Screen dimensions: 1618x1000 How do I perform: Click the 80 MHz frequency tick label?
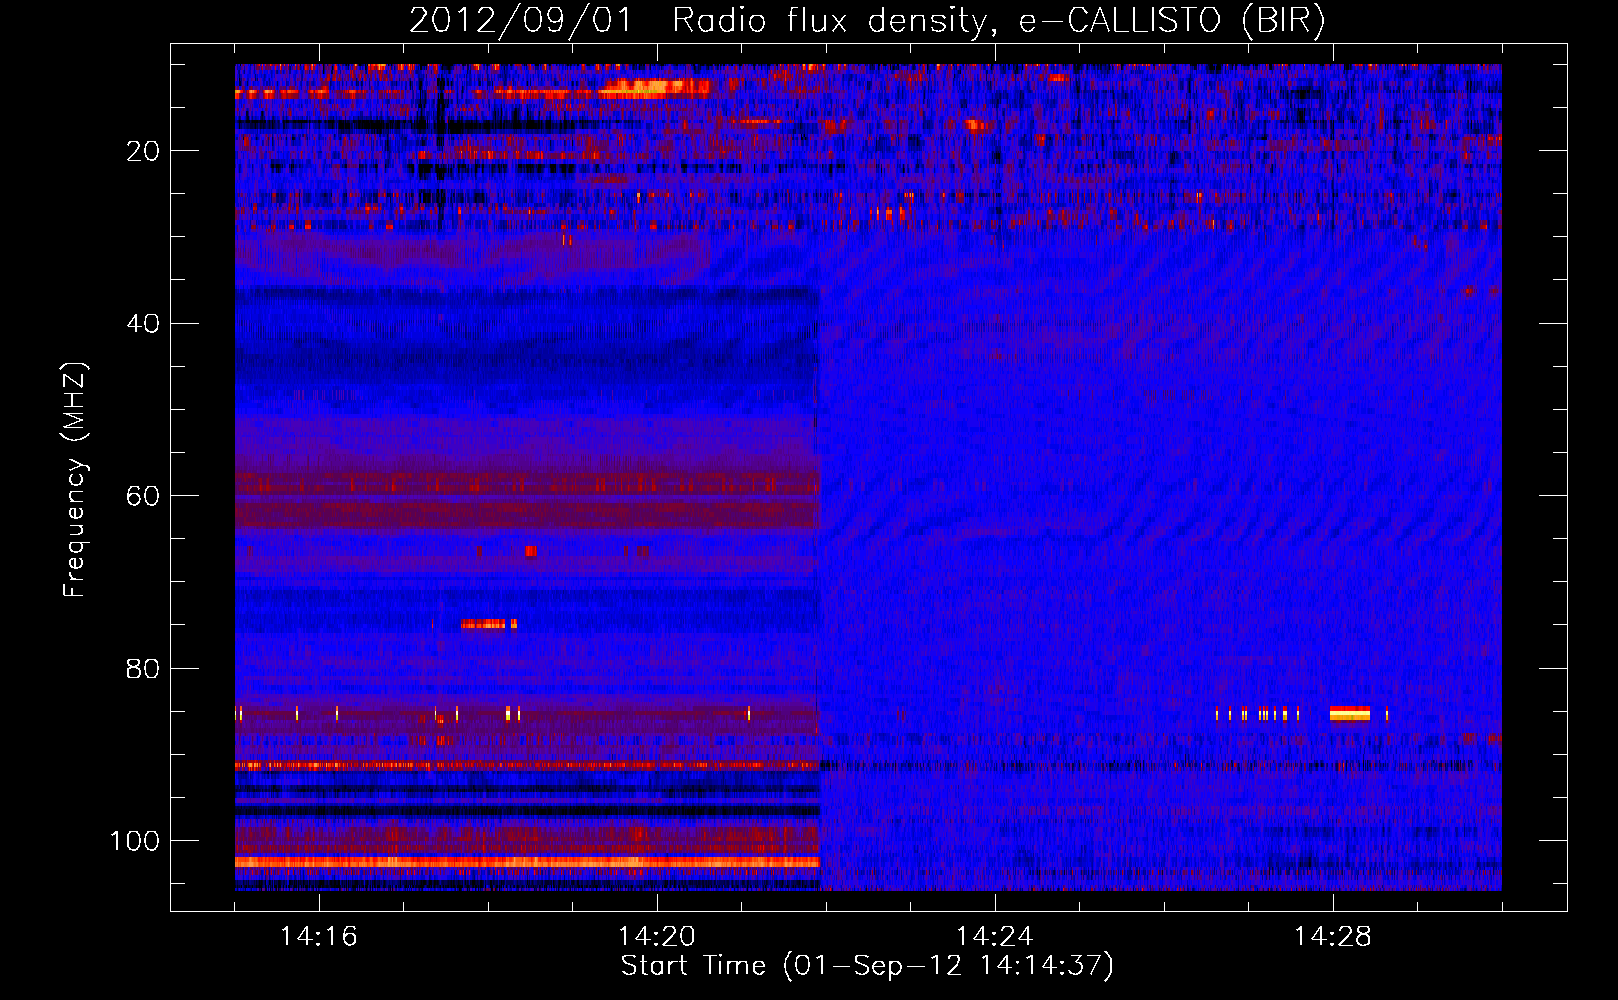pos(144,669)
